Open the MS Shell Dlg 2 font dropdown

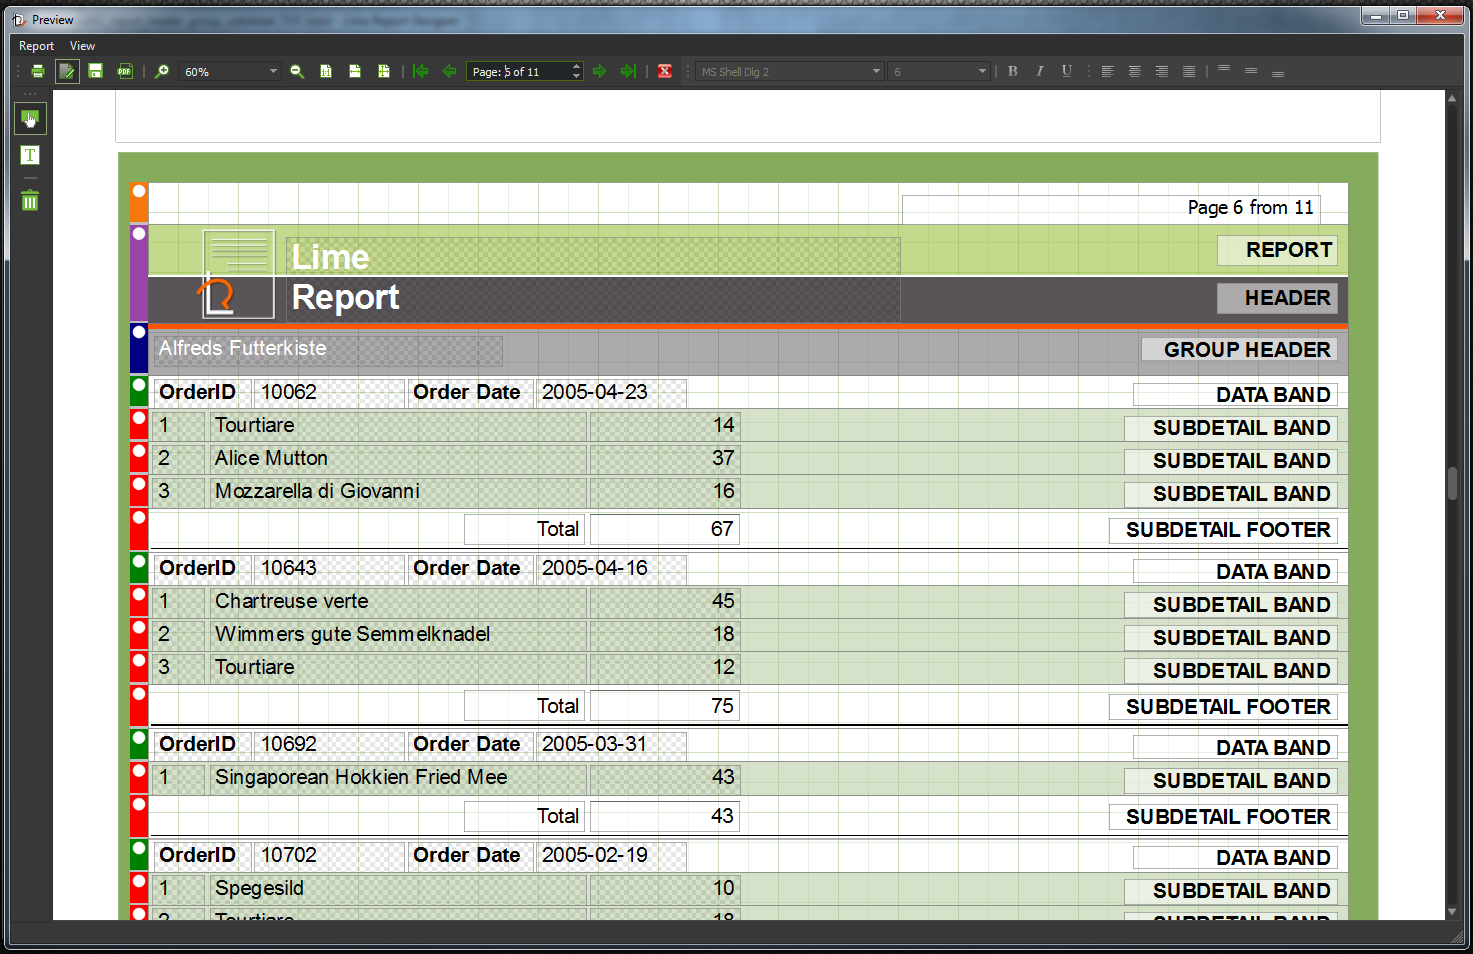790,72
